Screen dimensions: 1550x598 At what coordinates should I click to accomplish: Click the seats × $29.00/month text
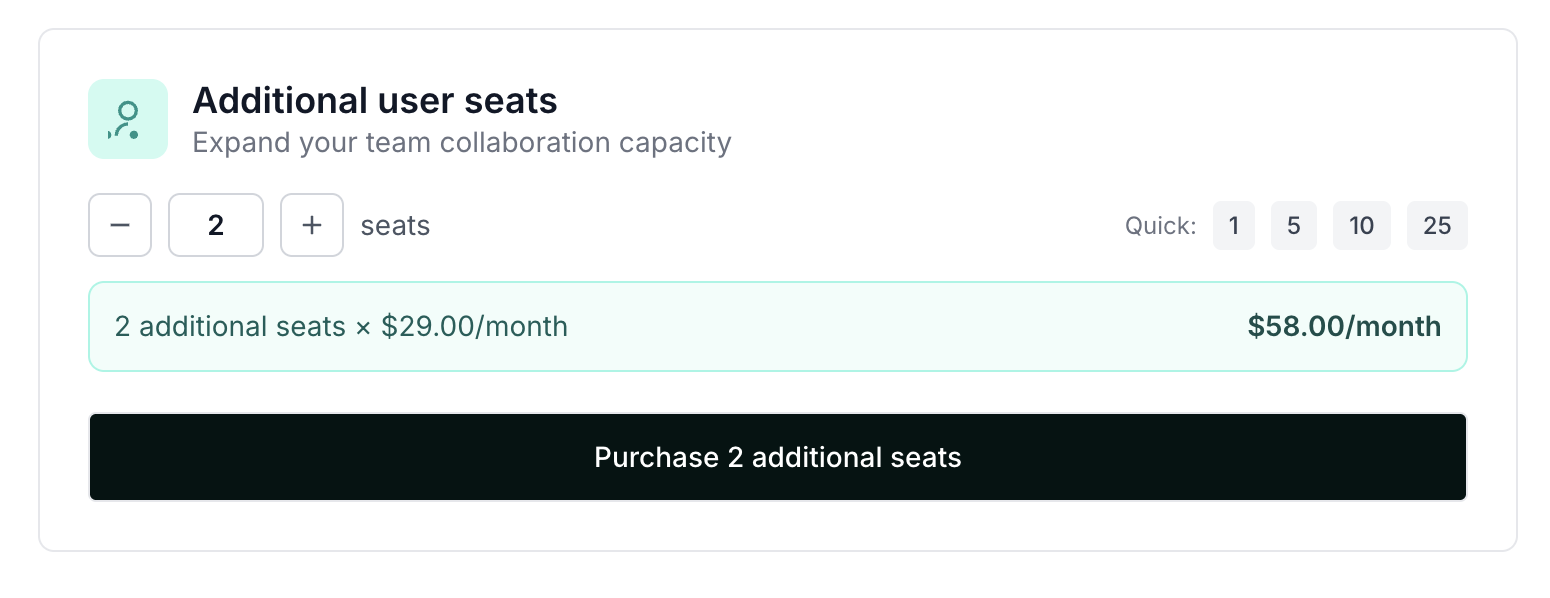[341, 326]
